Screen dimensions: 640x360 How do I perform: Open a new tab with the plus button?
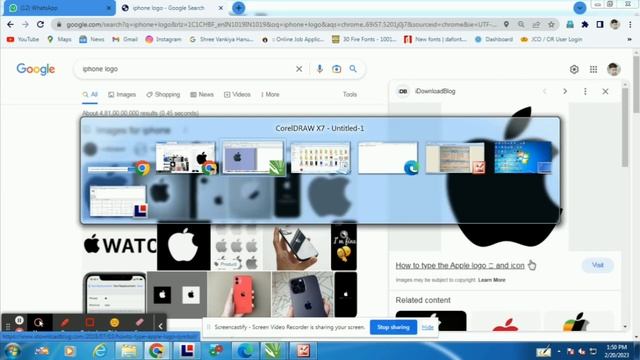click(x=238, y=8)
